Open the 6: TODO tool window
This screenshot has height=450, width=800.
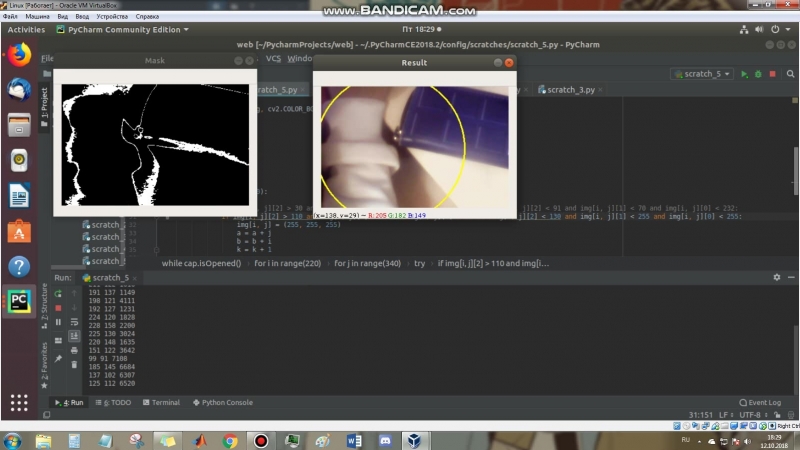113,403
